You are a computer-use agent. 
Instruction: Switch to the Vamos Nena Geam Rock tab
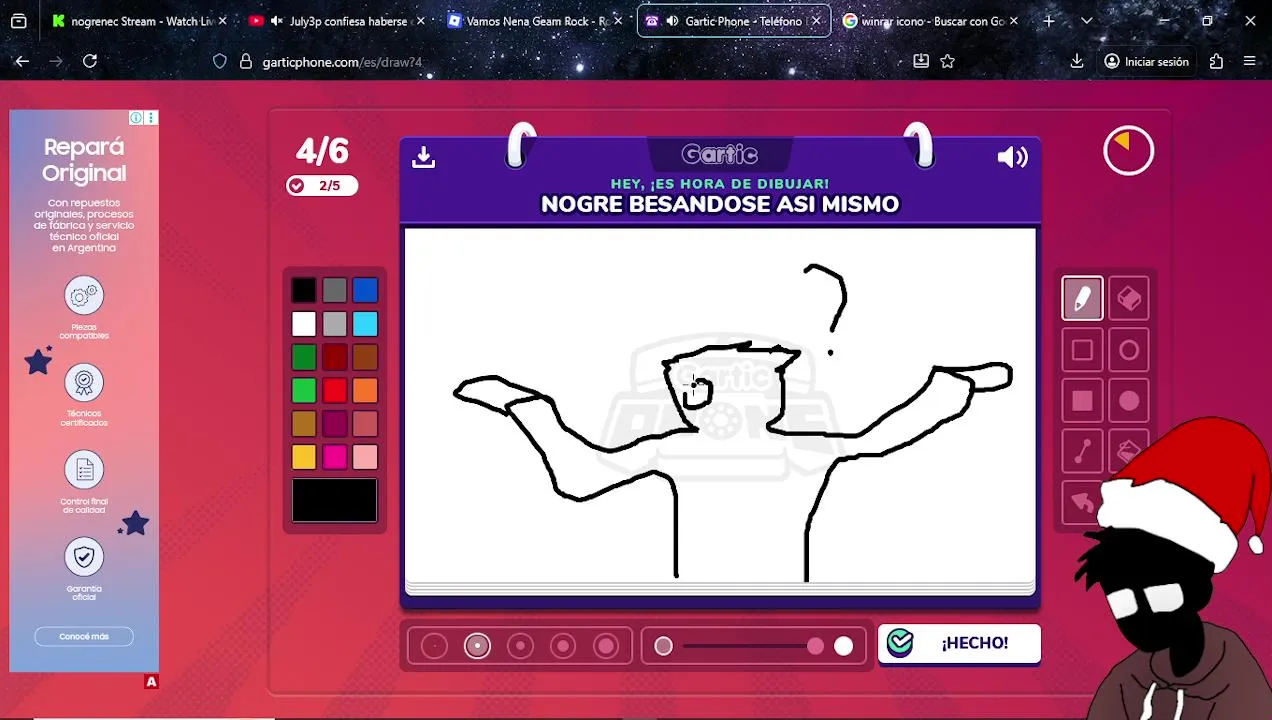tap(535, 21)
